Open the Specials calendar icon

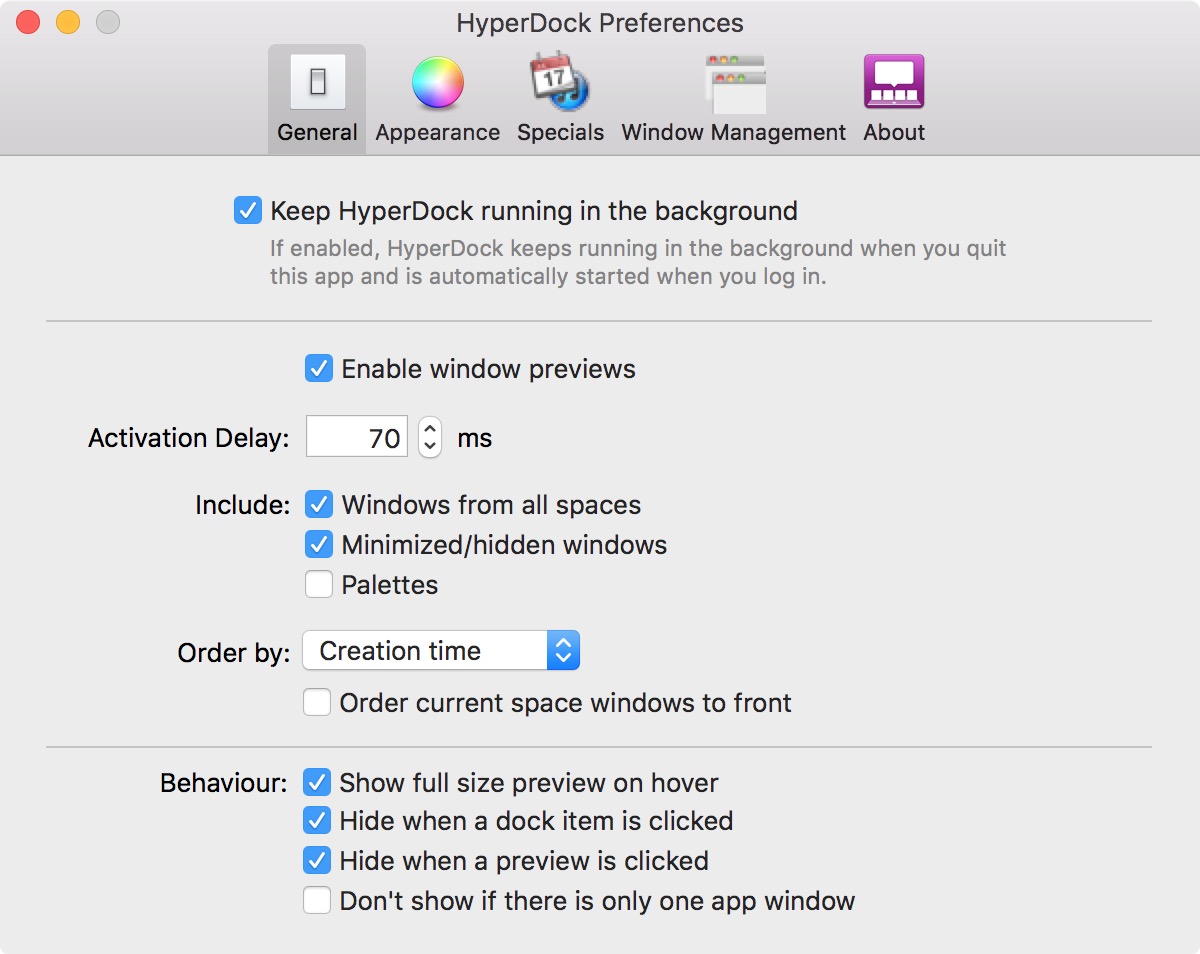point(560,83)
